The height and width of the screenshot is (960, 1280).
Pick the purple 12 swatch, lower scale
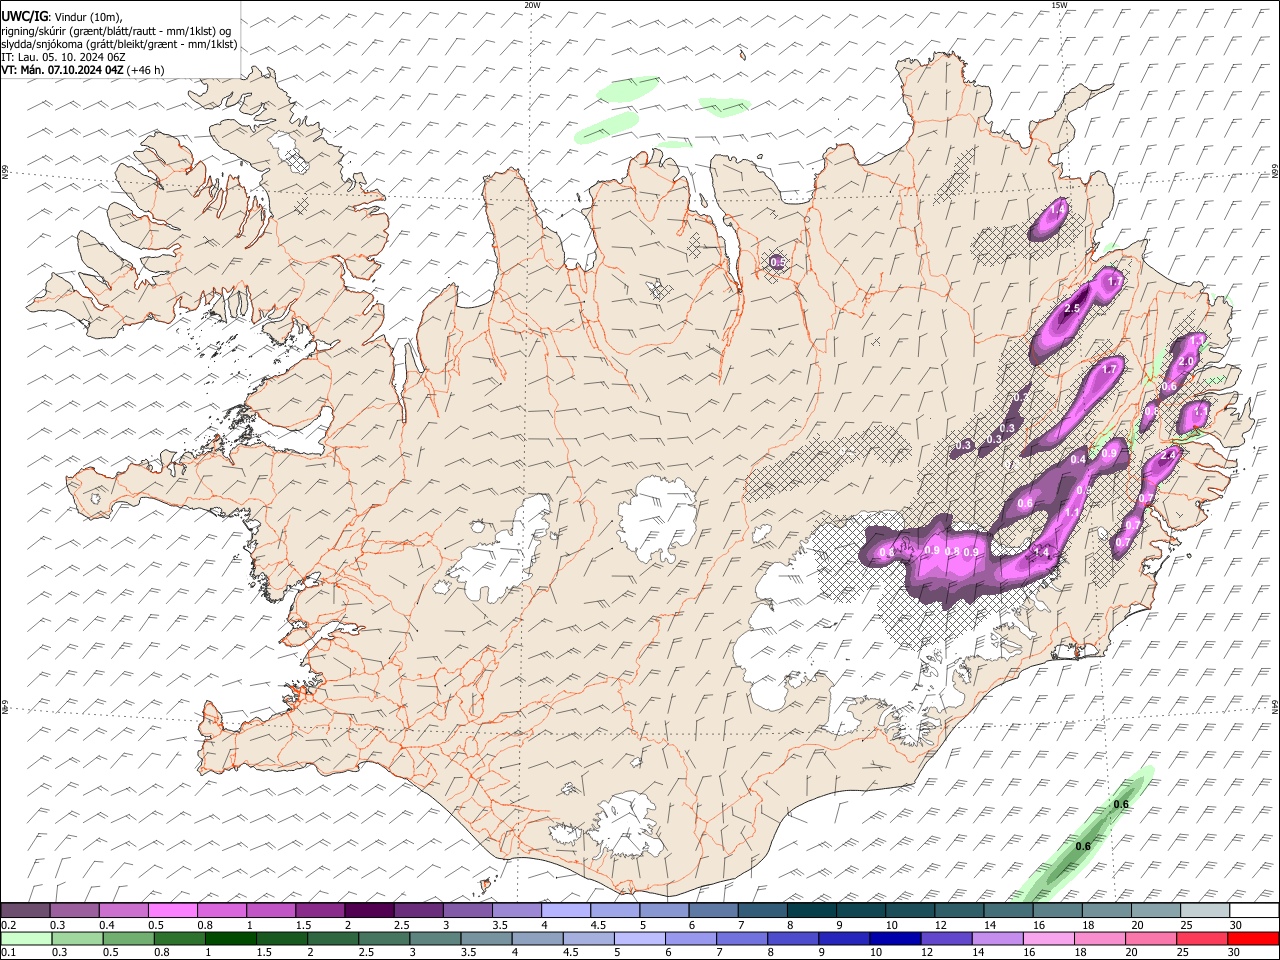[x=945, y=938]
